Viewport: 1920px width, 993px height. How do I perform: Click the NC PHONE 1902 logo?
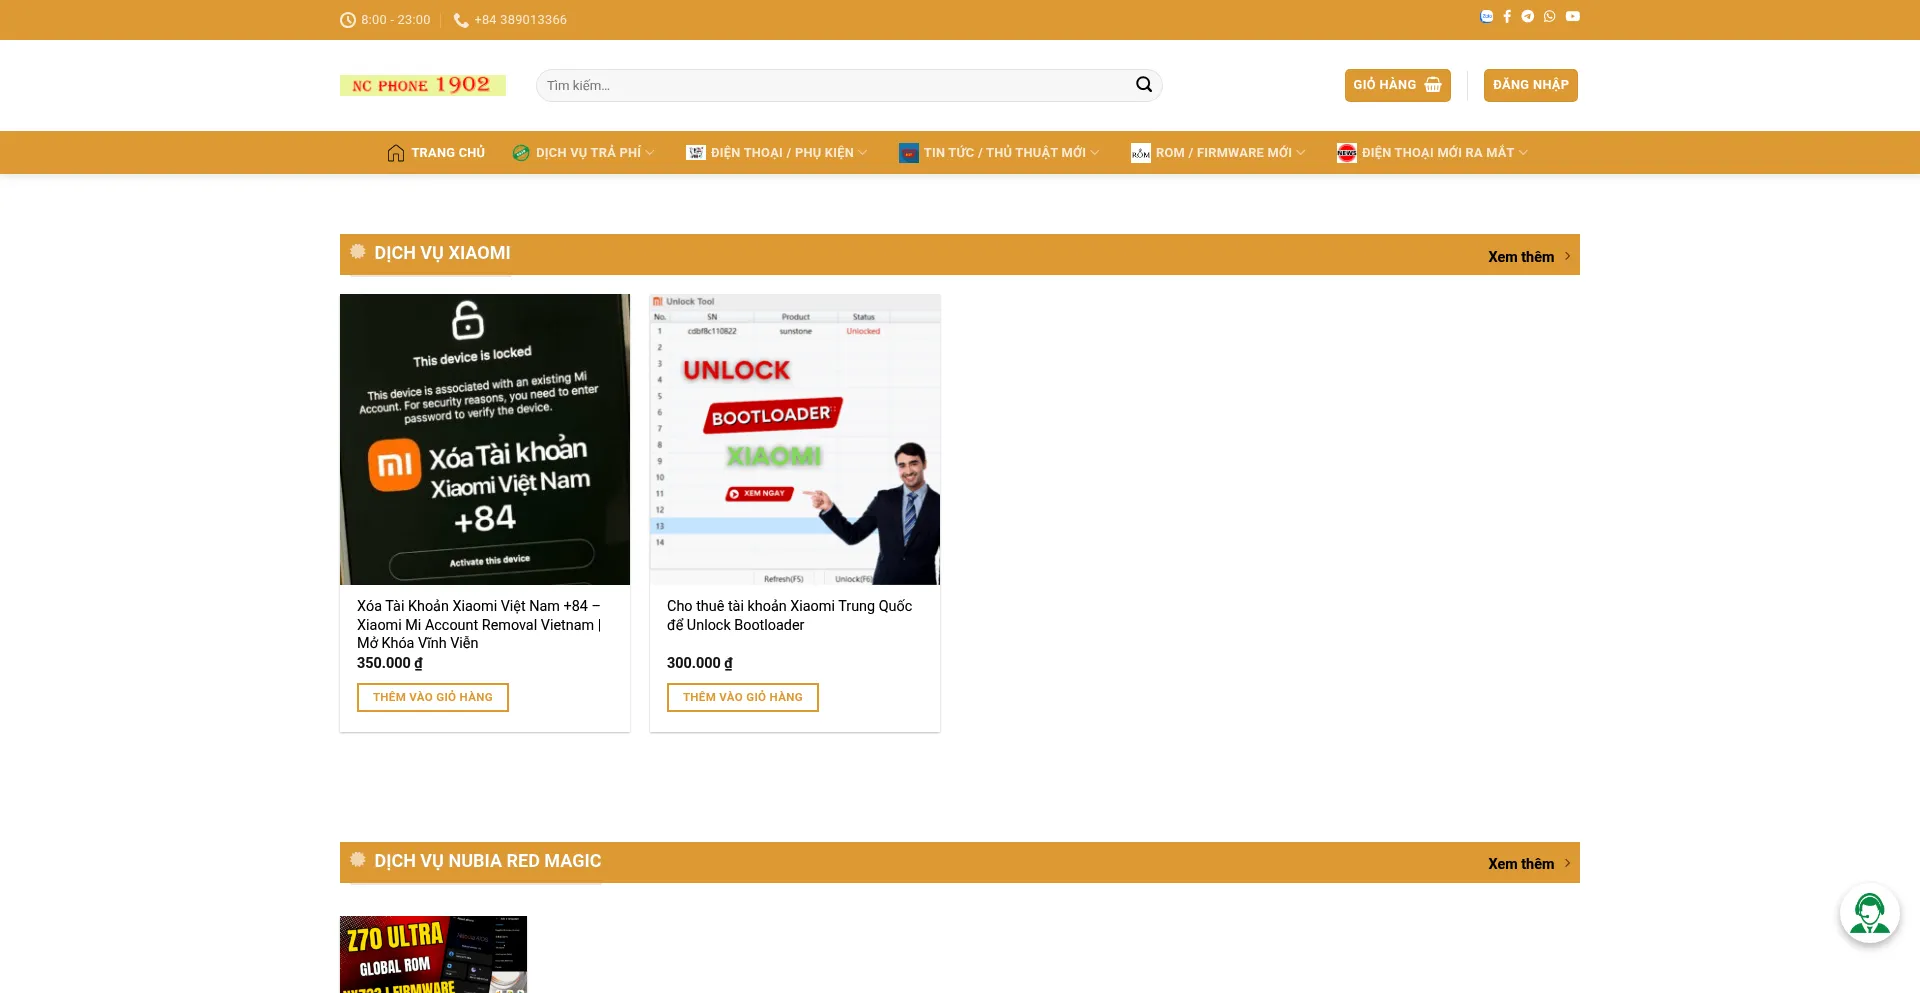tap(423, 85)
